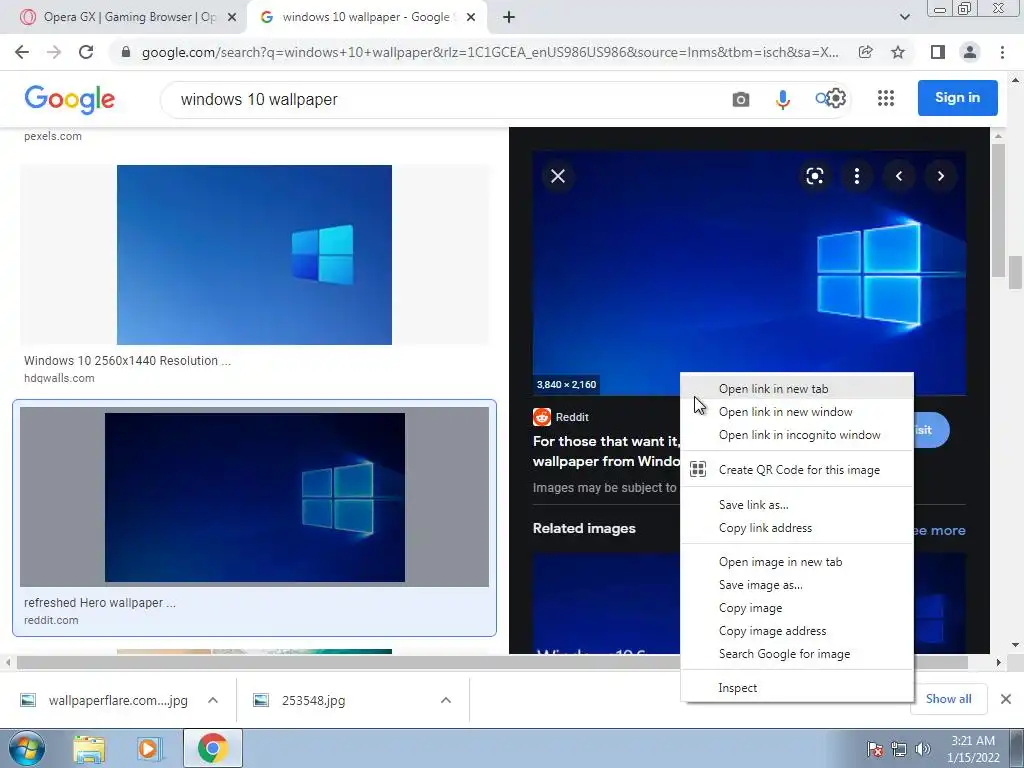Close the Opera GX tab
Image resolution: width=1024 pixels, height=768 pixels.
tap(232, 18)
